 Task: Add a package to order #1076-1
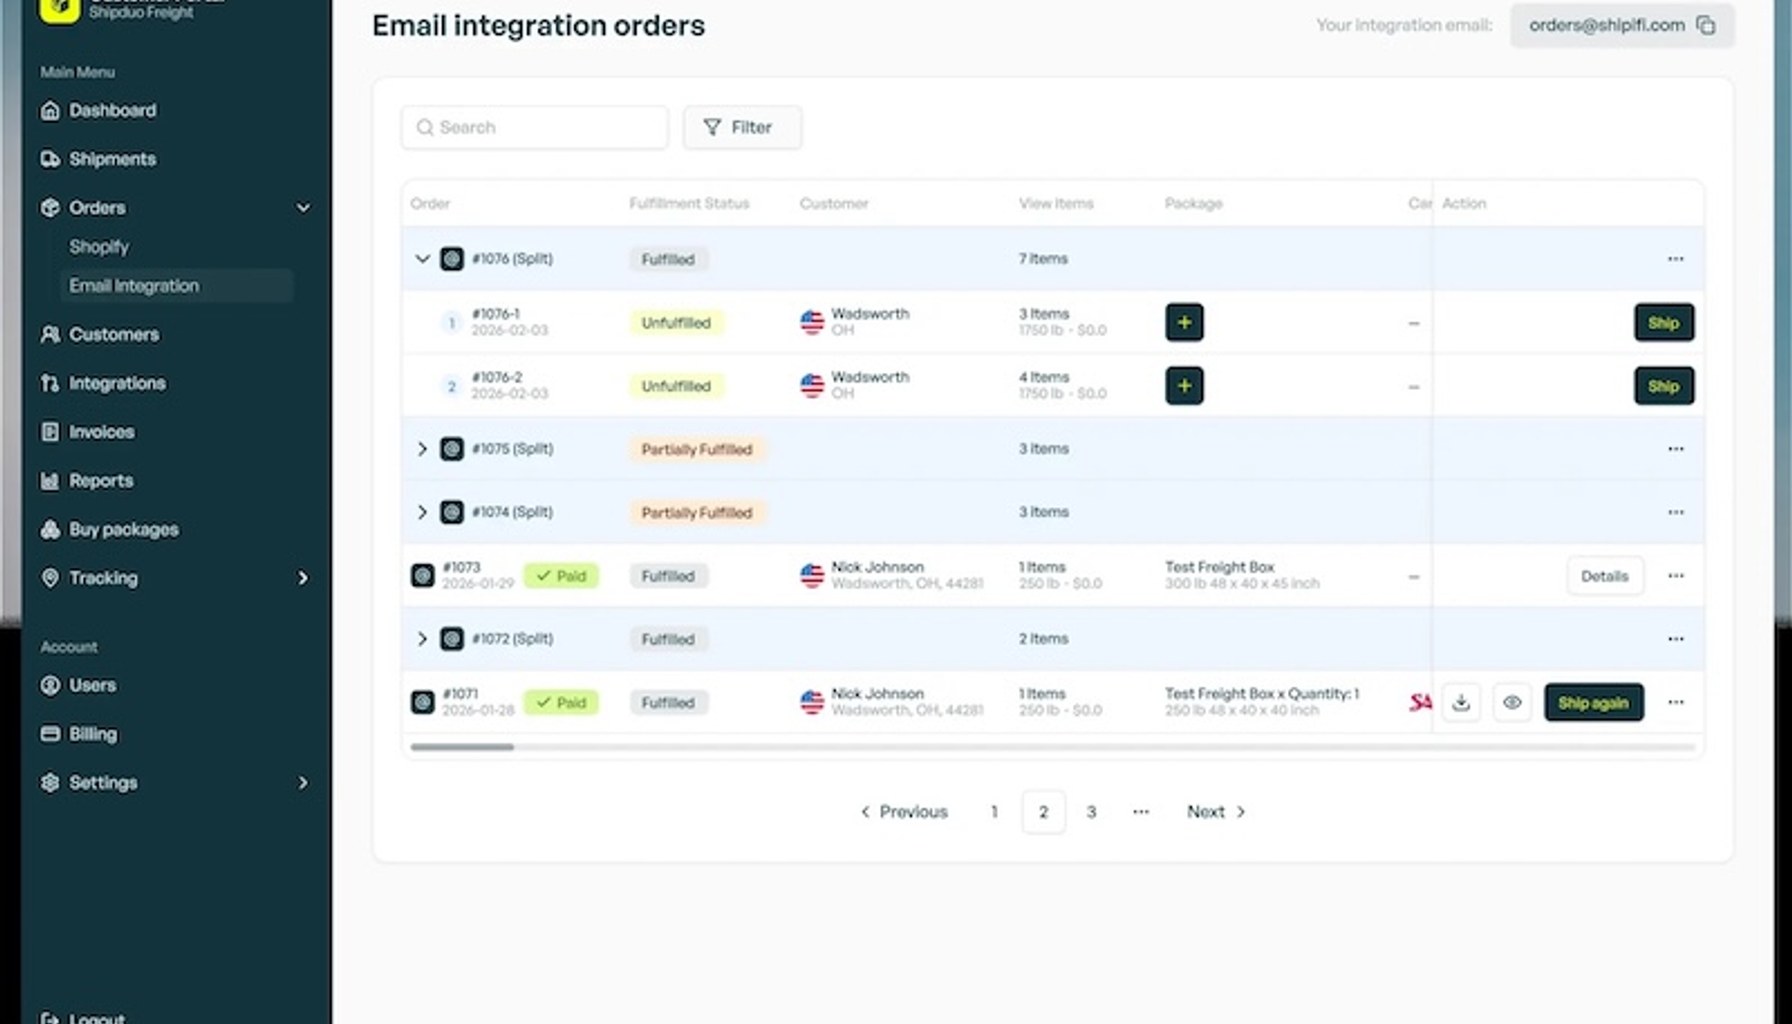point(1184,323)
